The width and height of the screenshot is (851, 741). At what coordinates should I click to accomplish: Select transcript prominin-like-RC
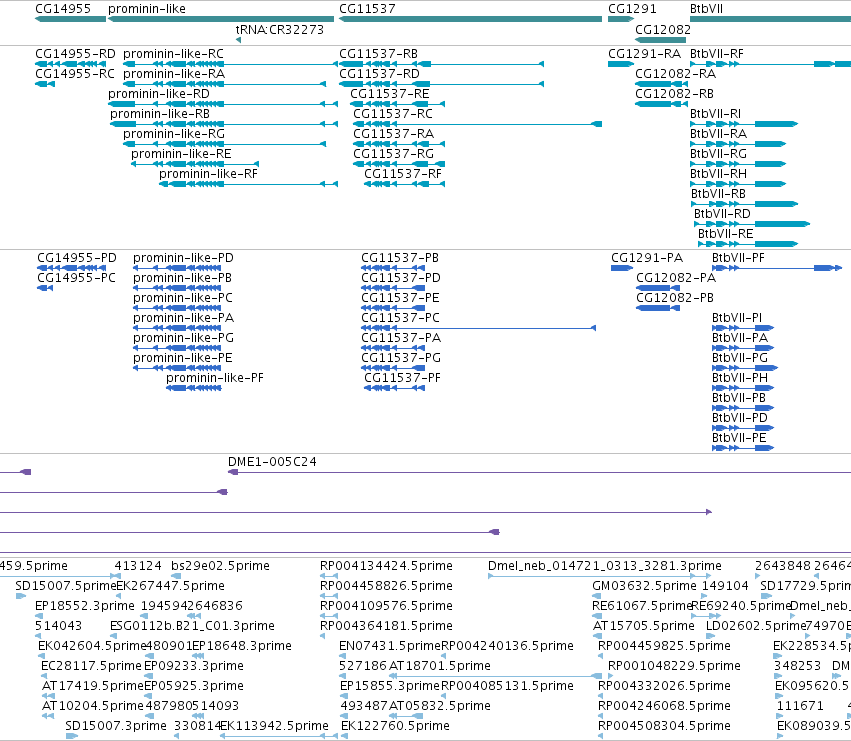(x=173, y=54)
